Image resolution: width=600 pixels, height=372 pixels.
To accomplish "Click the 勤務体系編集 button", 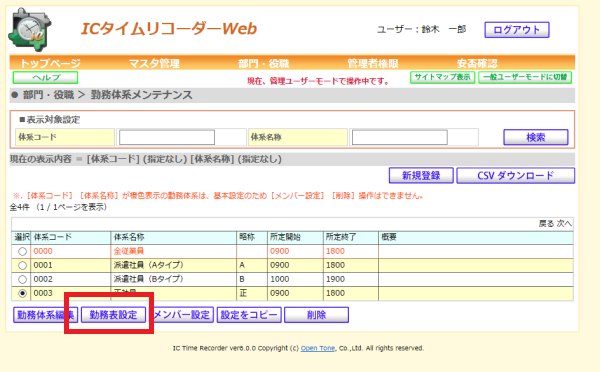I will pos(46,315).
